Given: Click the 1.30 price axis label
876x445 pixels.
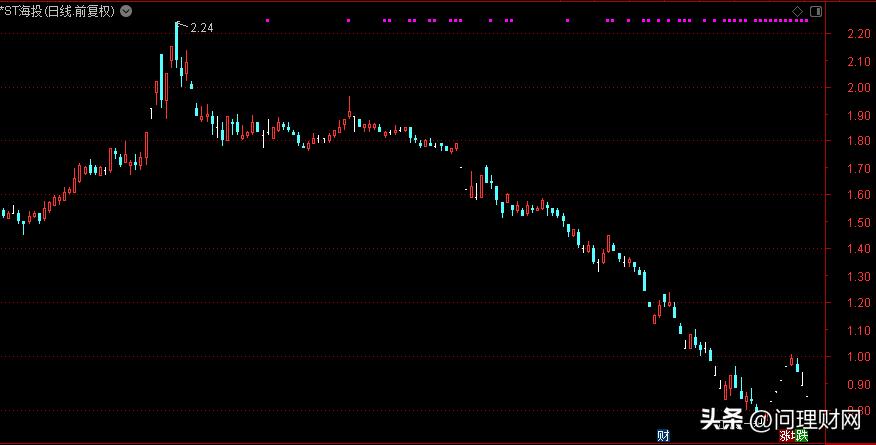Looking at the screenshot, I should [x=859, y=276].
